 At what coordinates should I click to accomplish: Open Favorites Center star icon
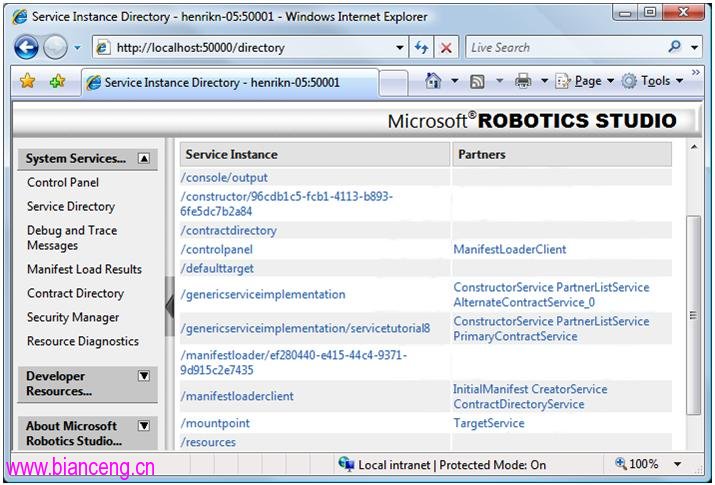click(27, 81)
